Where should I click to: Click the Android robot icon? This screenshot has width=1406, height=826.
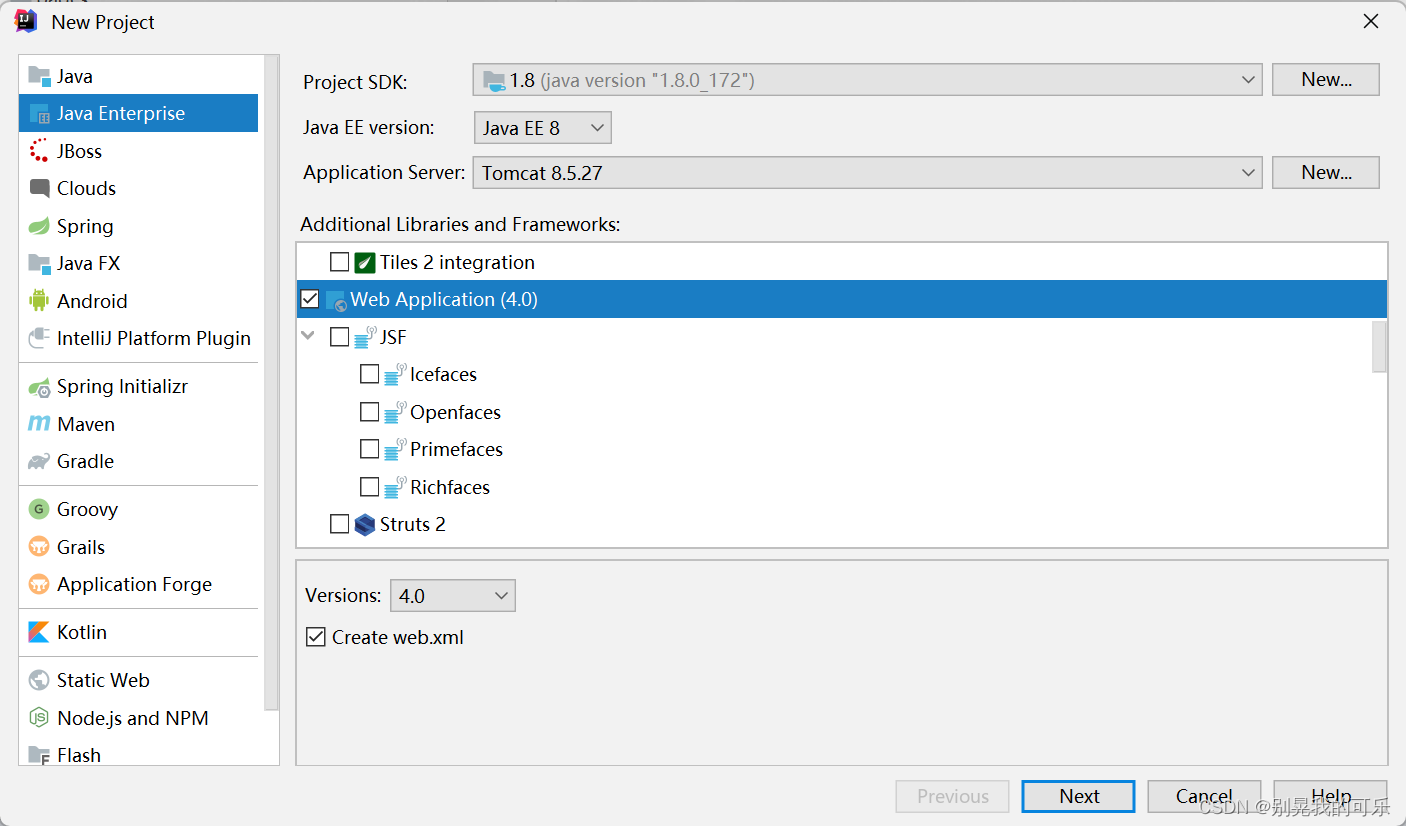39,301
